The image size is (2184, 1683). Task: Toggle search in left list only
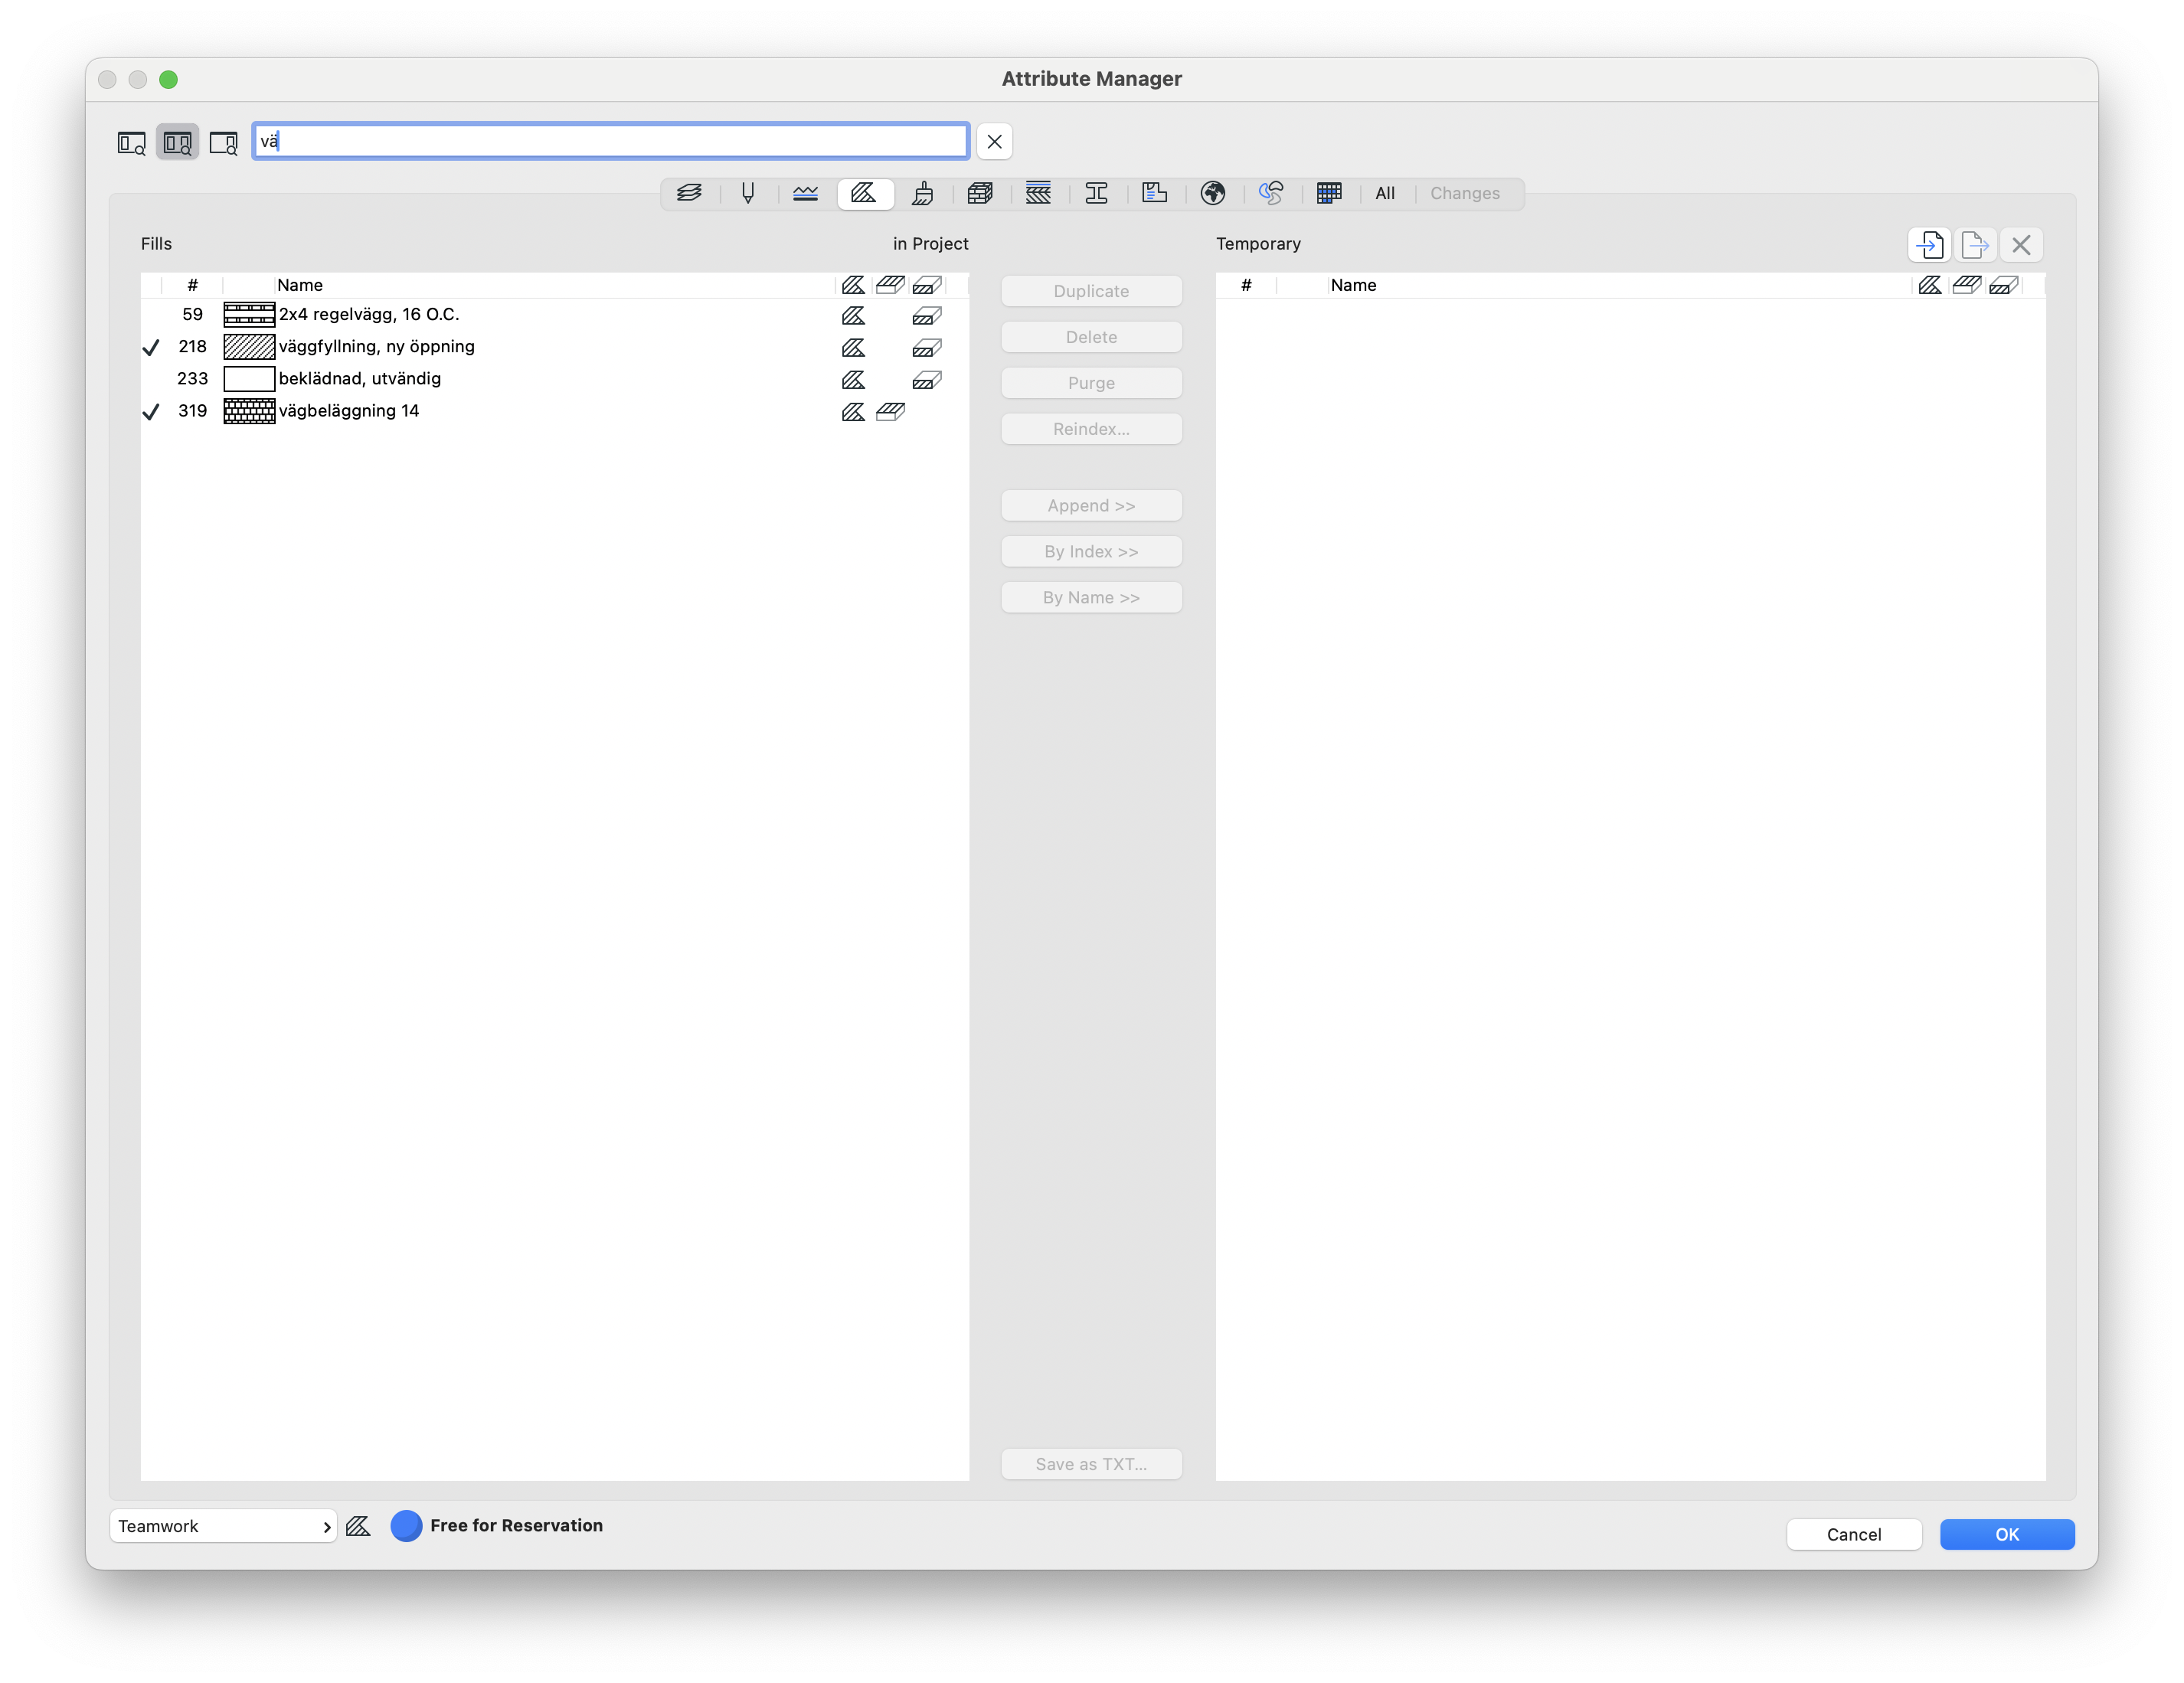coord(131,143)
